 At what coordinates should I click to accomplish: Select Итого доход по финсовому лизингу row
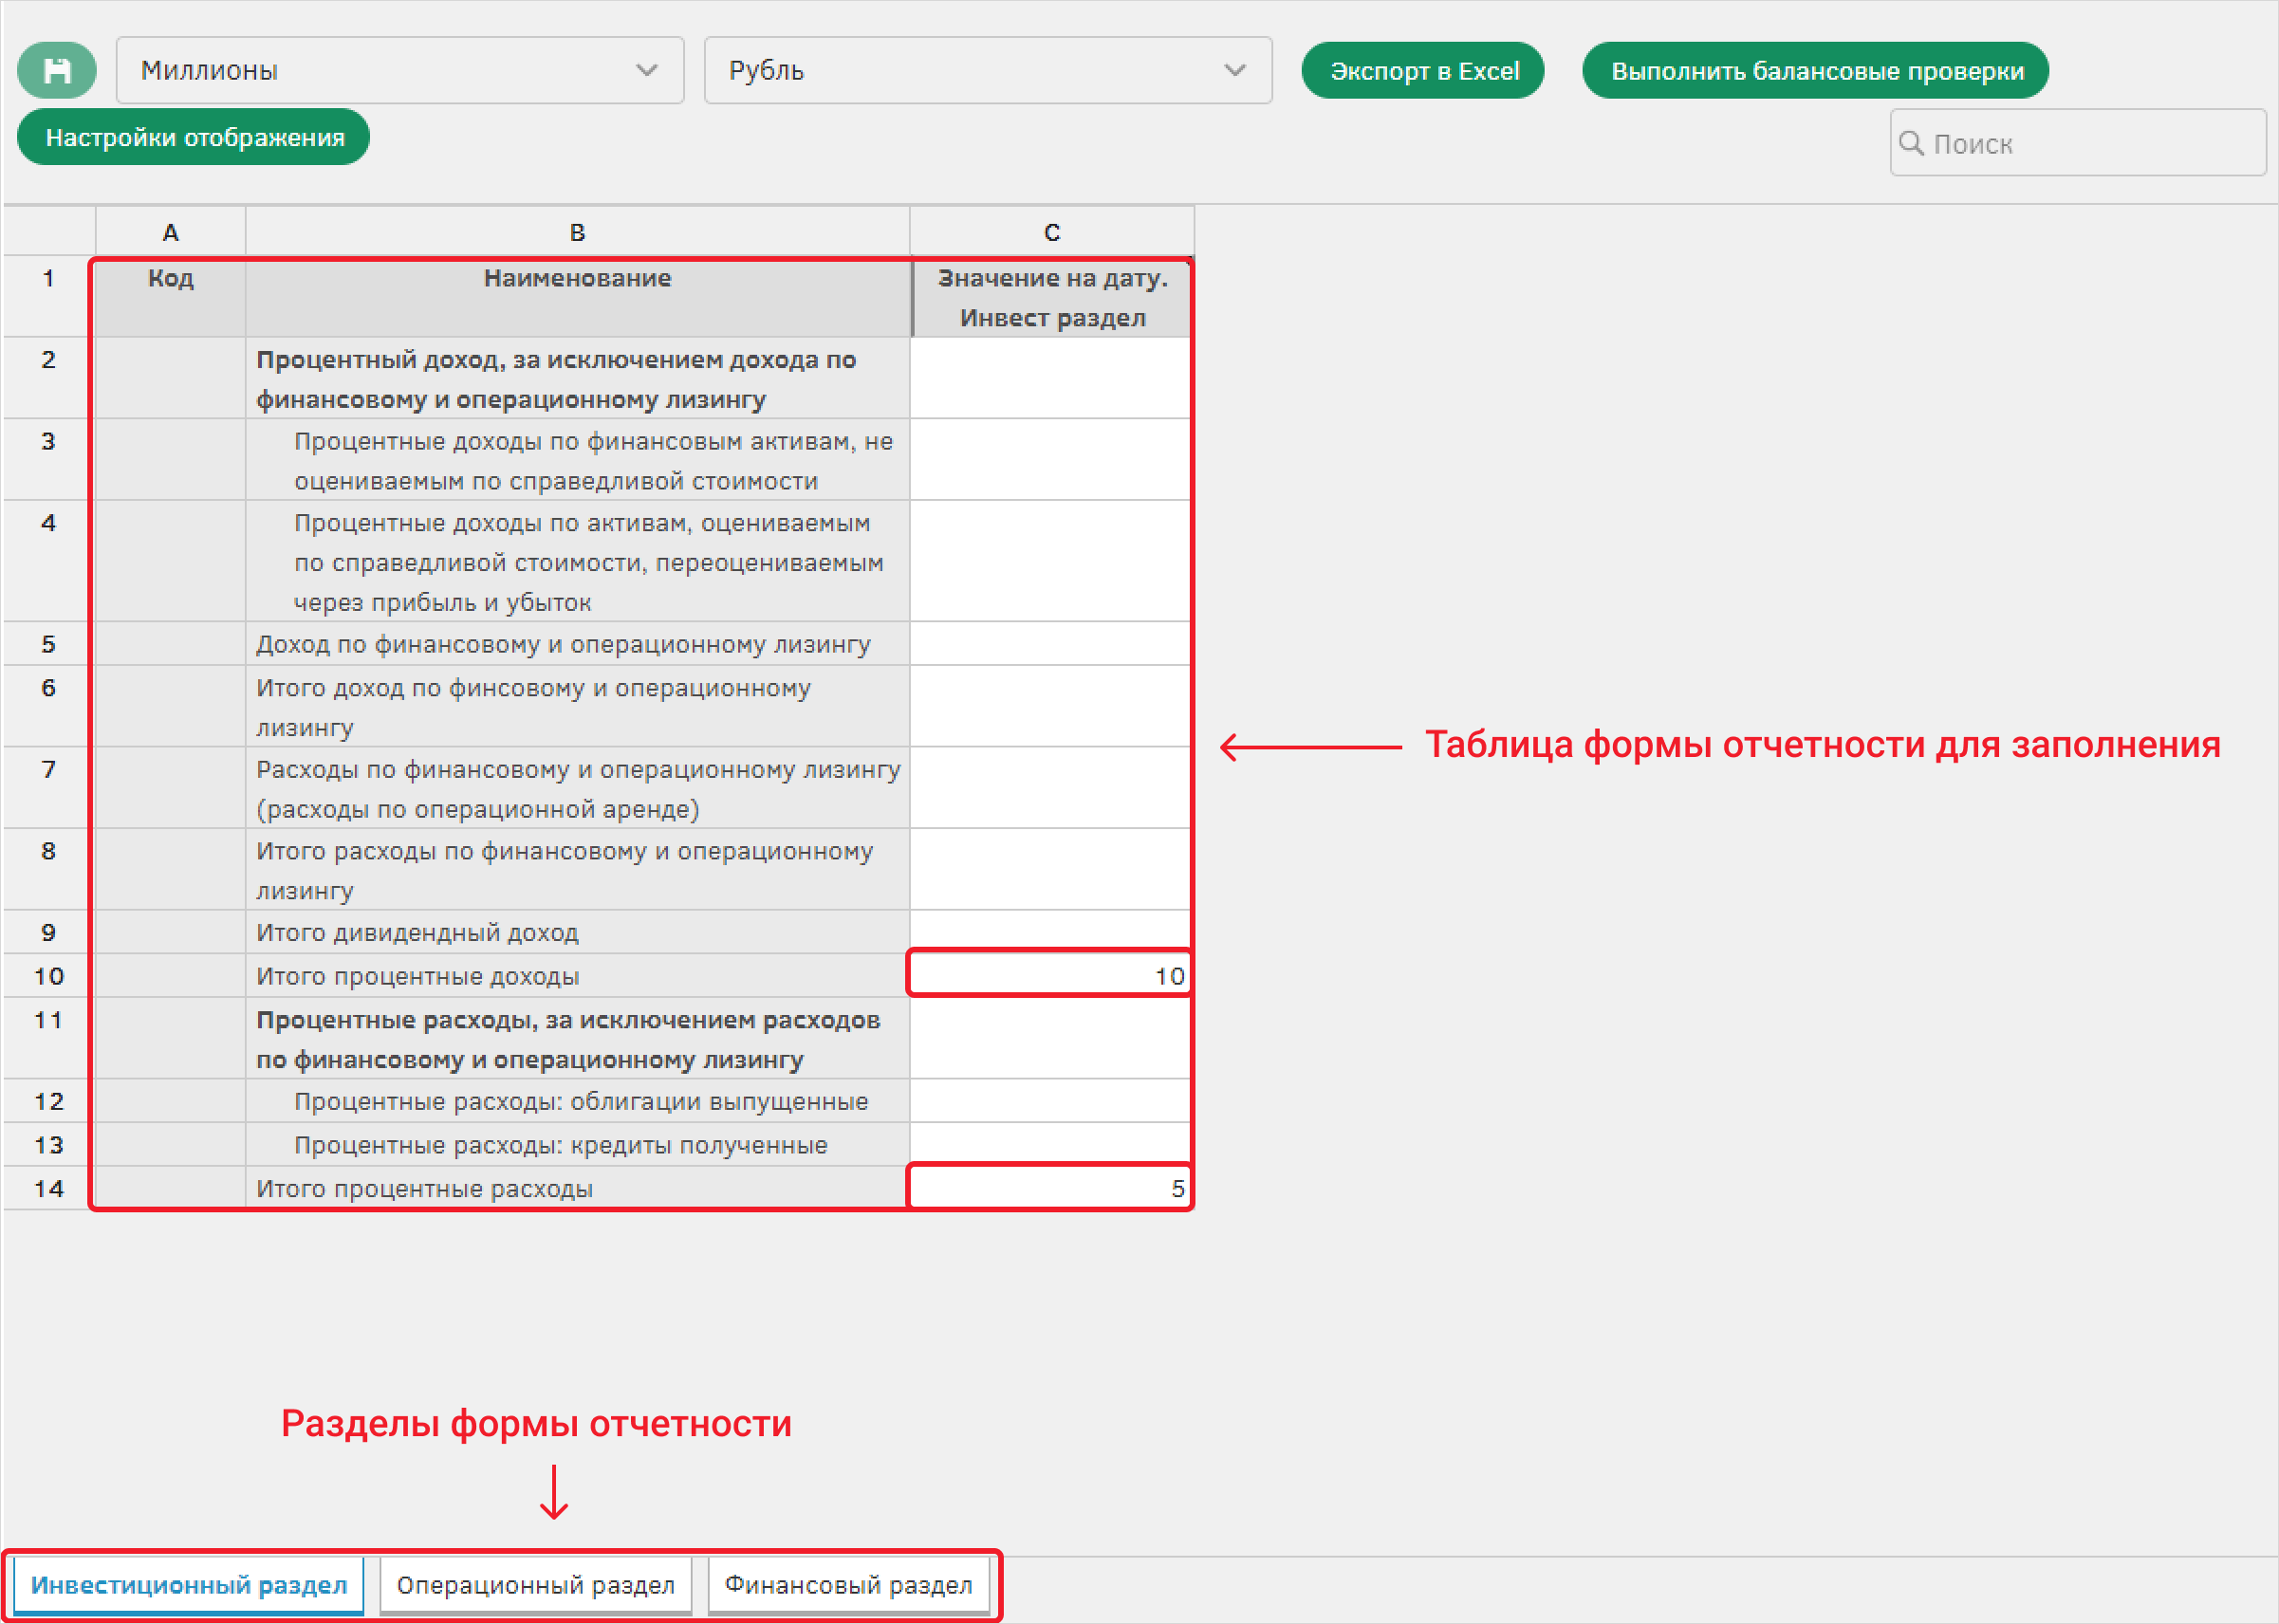pos(578,707)
